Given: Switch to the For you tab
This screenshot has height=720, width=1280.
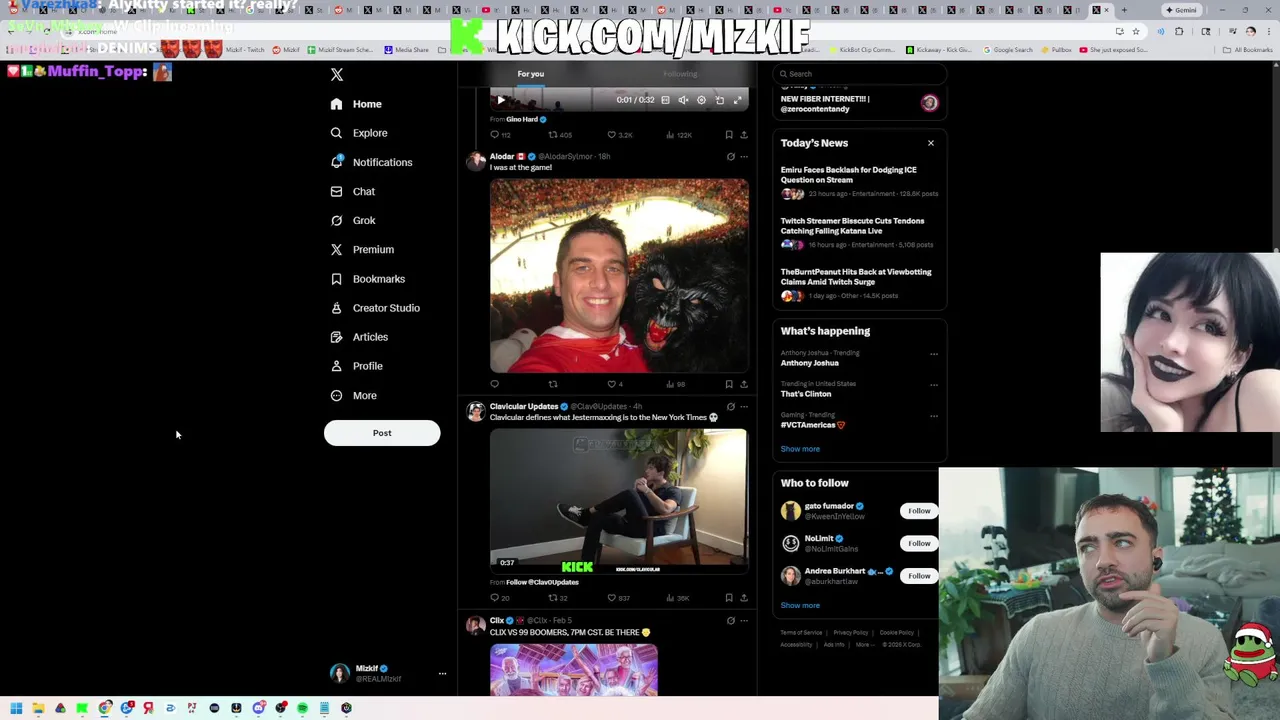Looking at the screenshot, I should click(x=531, y=74).
